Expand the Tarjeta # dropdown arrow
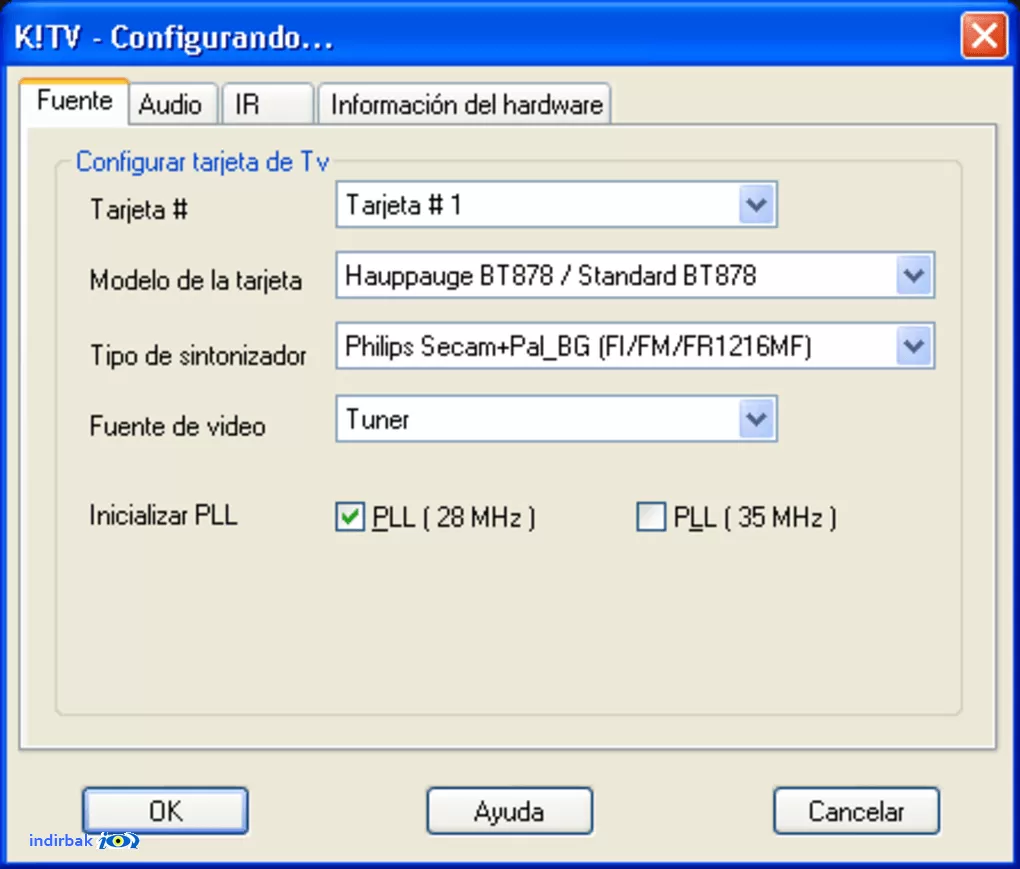The image size is (1020, 869). click(x=756, y=205)
